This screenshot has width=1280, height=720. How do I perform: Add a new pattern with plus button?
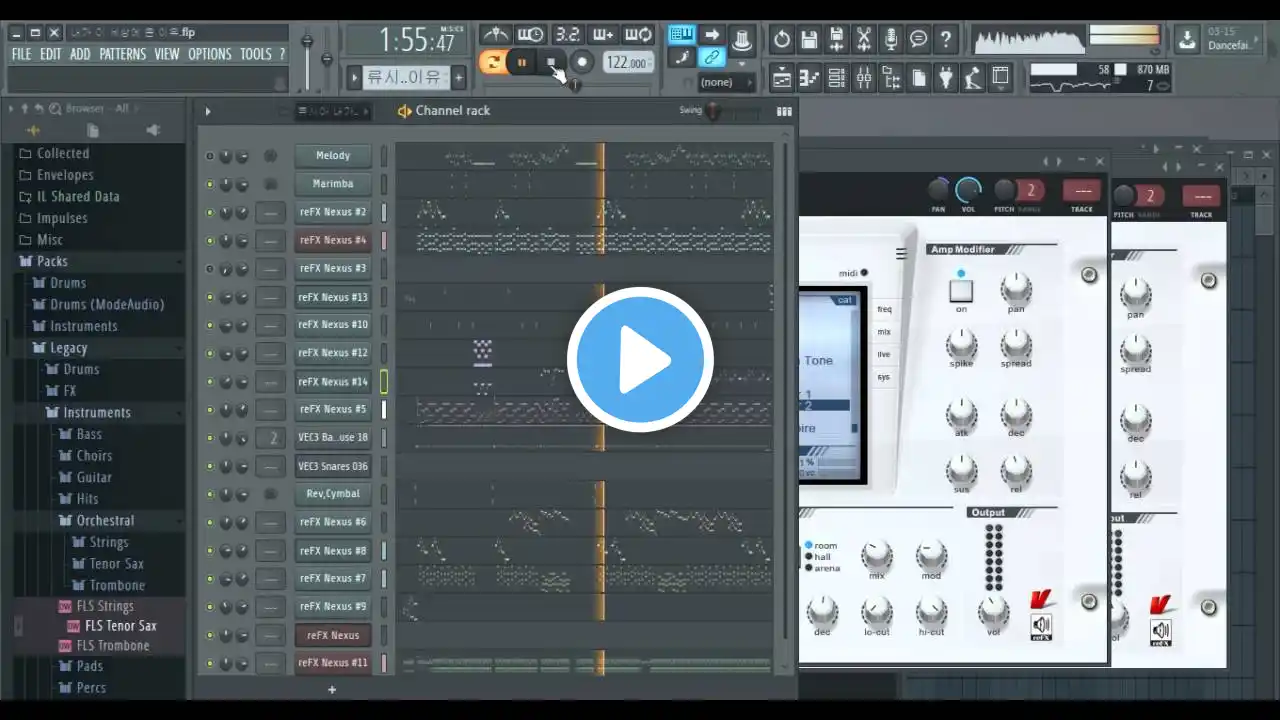459,78
